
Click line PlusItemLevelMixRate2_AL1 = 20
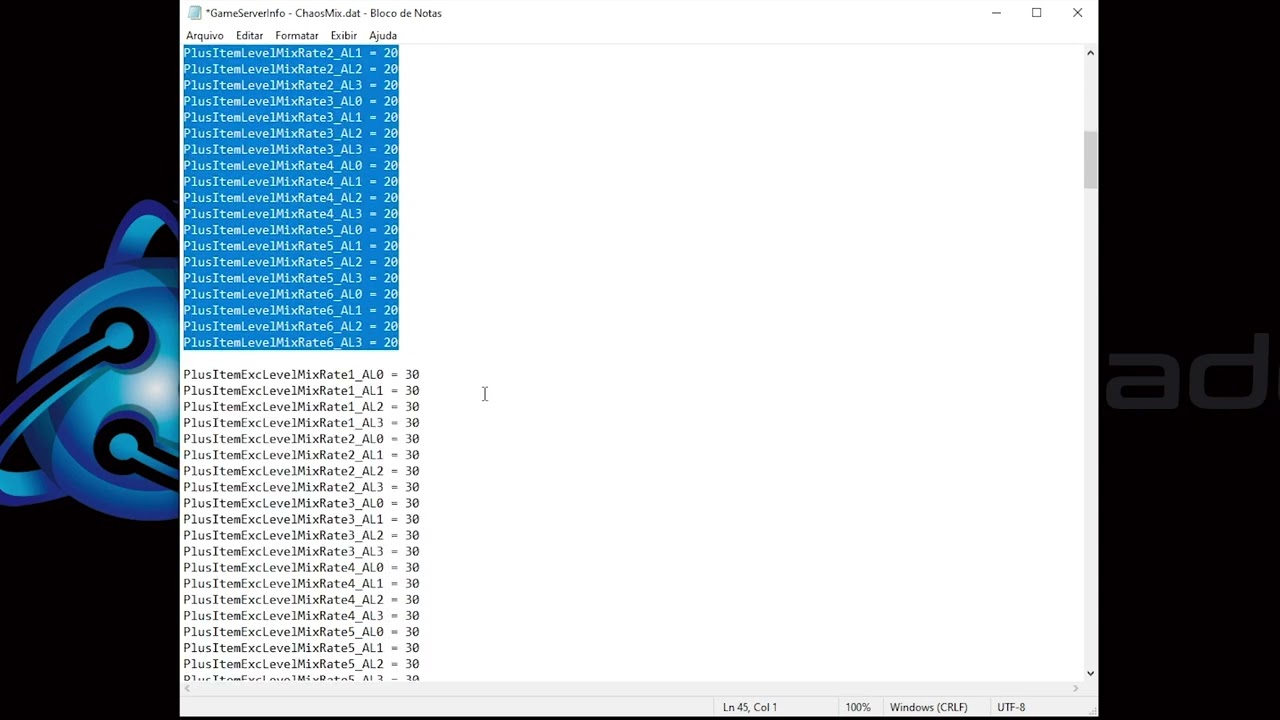coord(291,53)
